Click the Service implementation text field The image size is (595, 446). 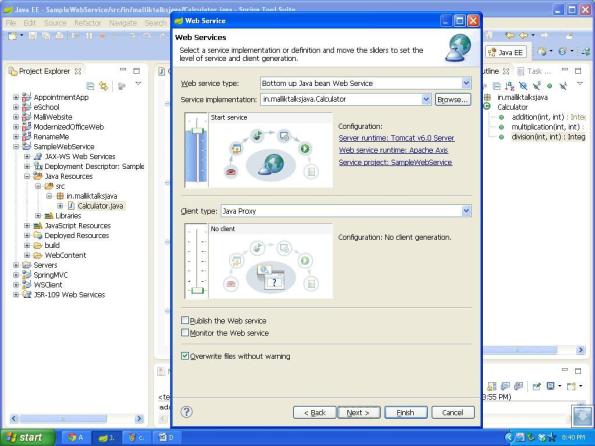[341, 99]
